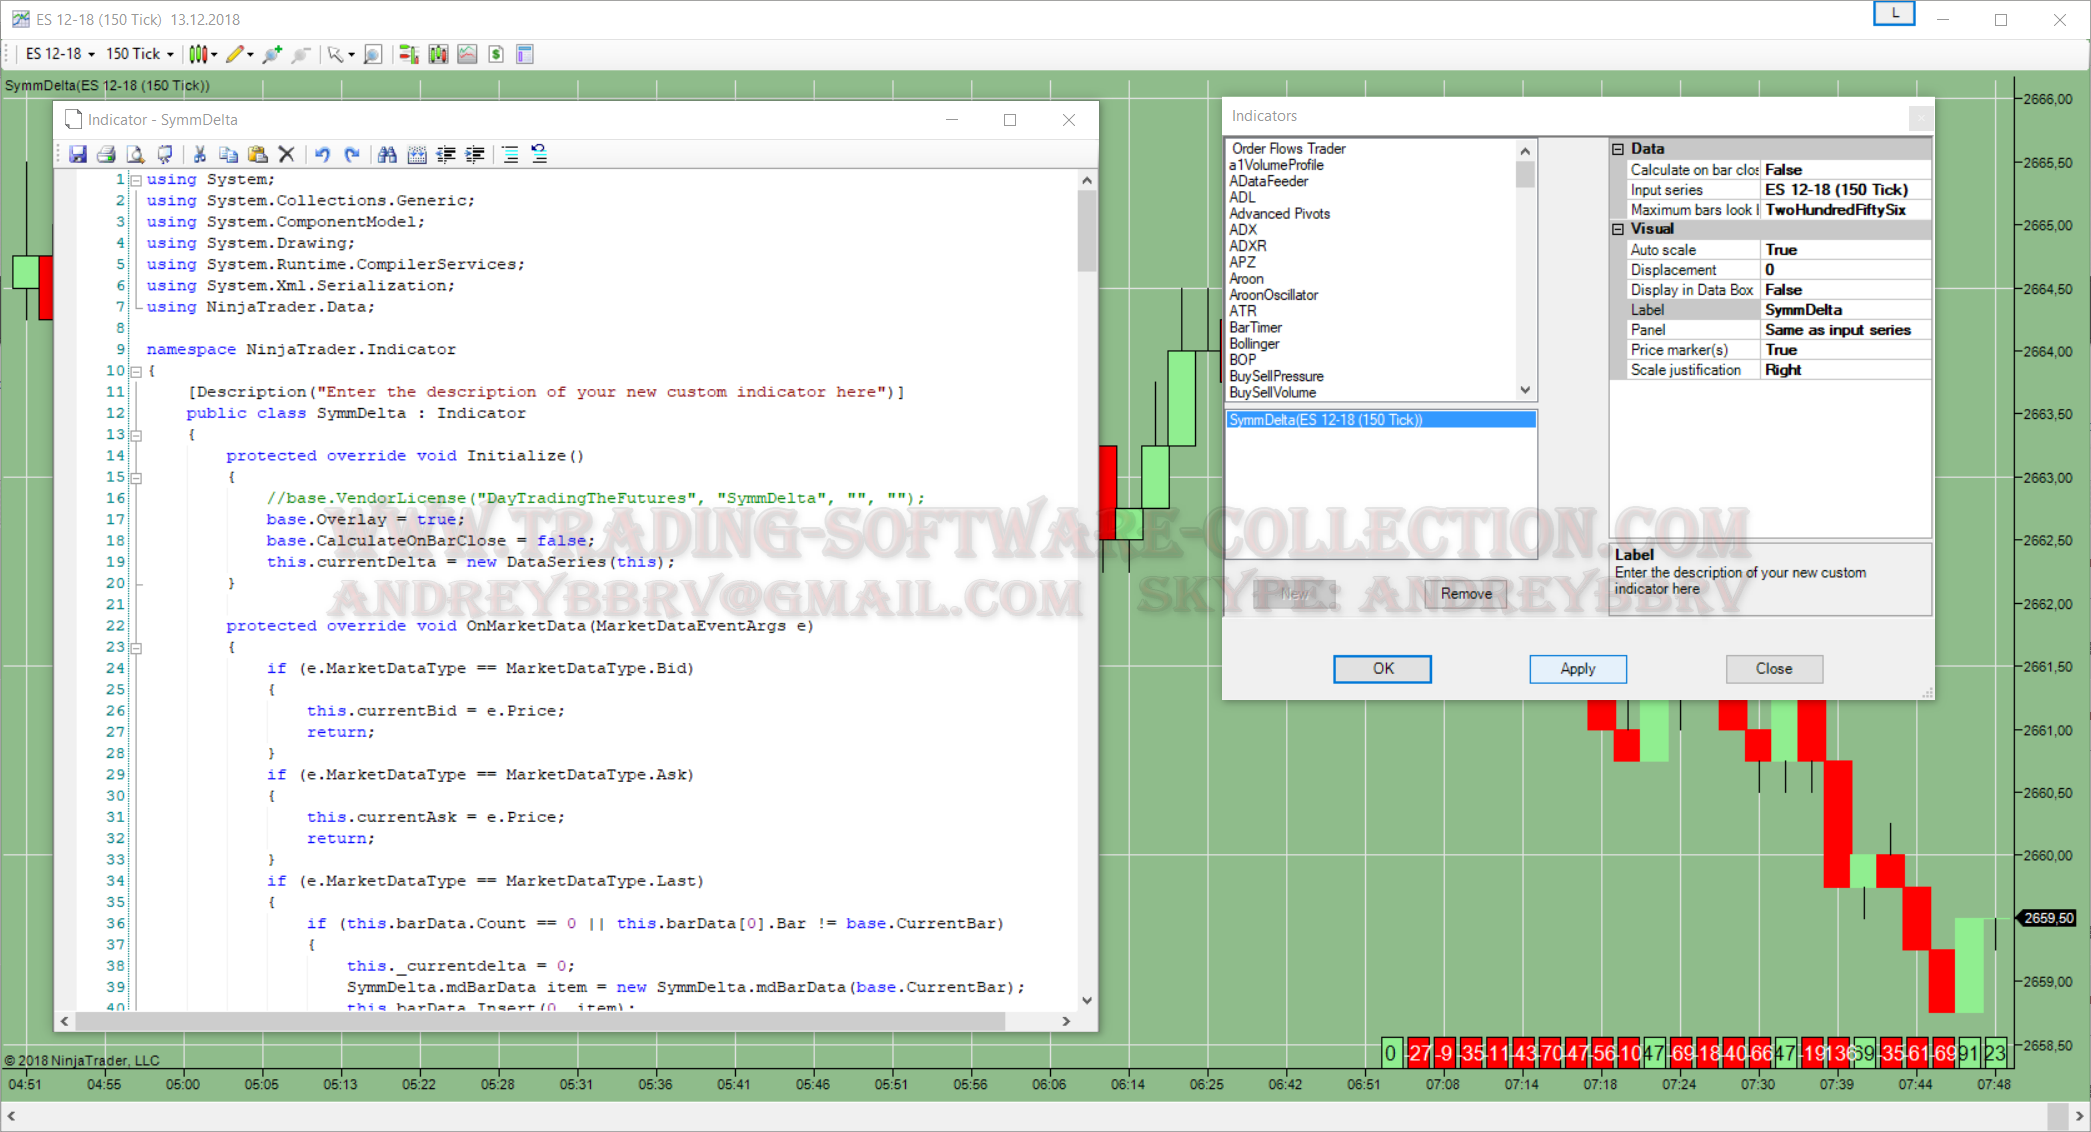Open the 150 Tick interval dropdown
The width and height of the screenshot is (2091, 1132).
point(140,54)
